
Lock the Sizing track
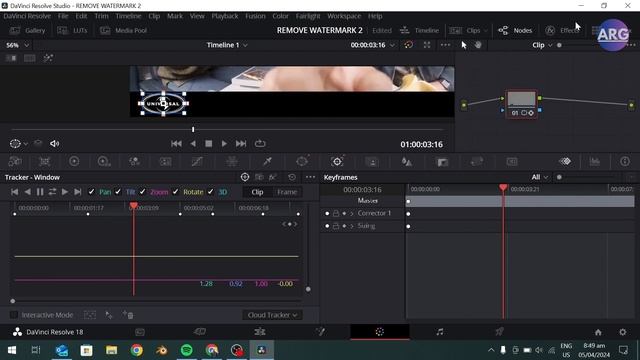(336, 226)
